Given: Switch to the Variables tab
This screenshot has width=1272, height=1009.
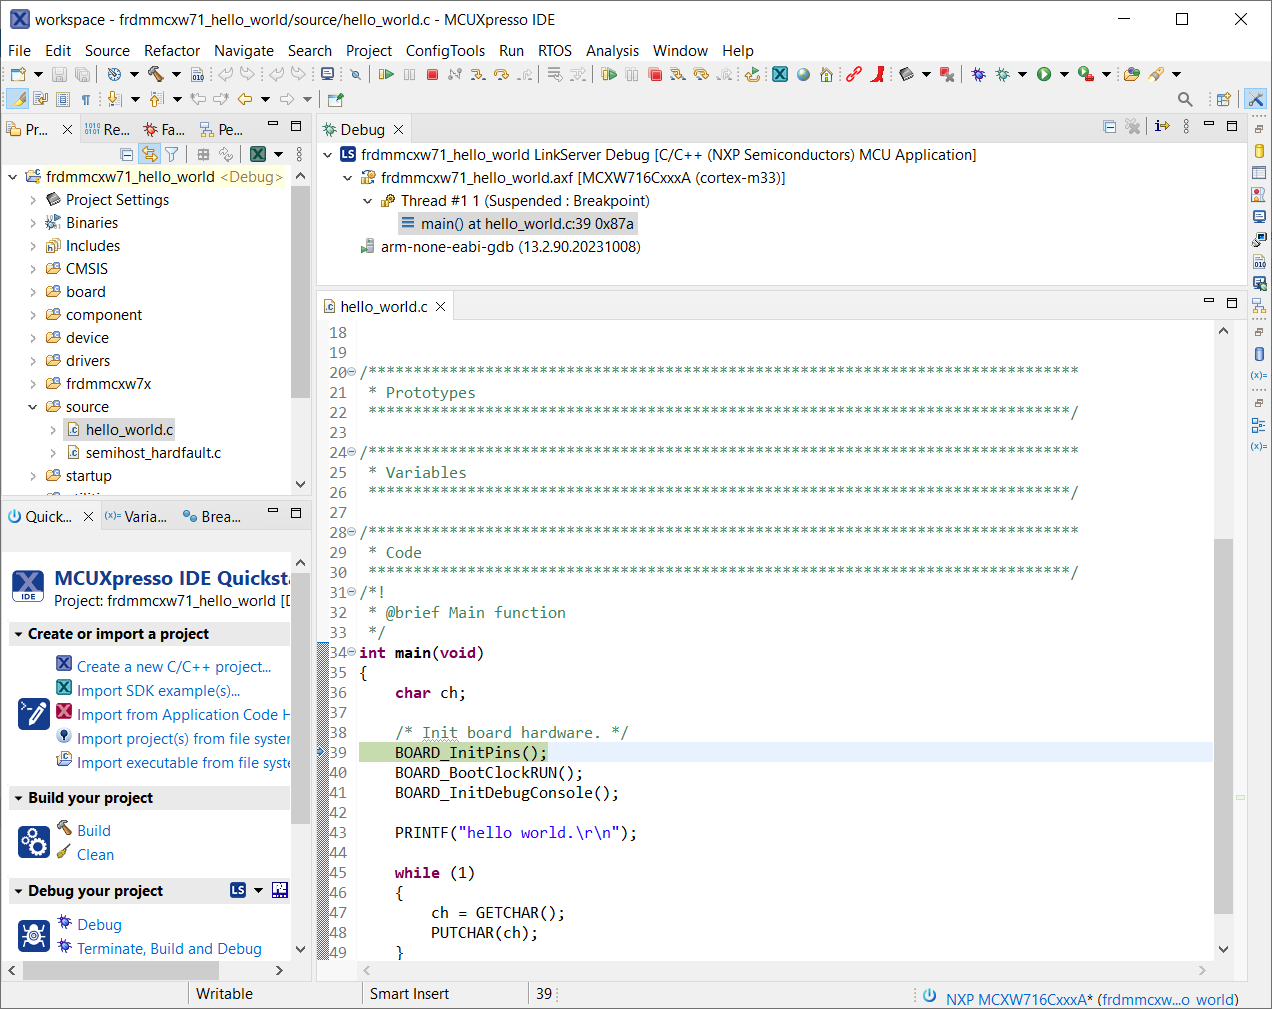Looking at the screenshot, I should [137, 517].
